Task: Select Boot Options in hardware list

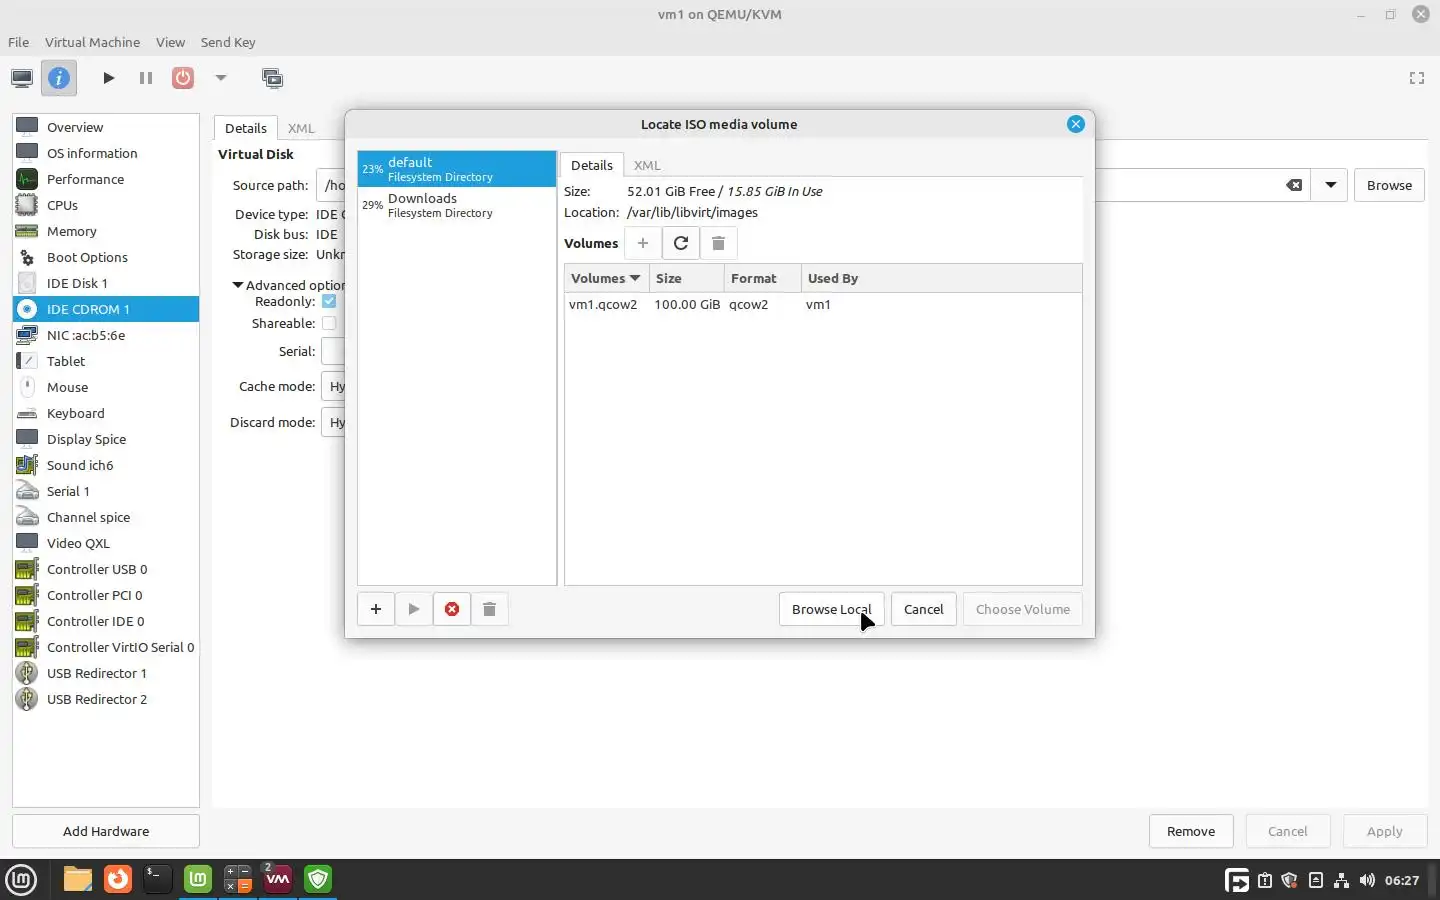Action: [106, 257]
